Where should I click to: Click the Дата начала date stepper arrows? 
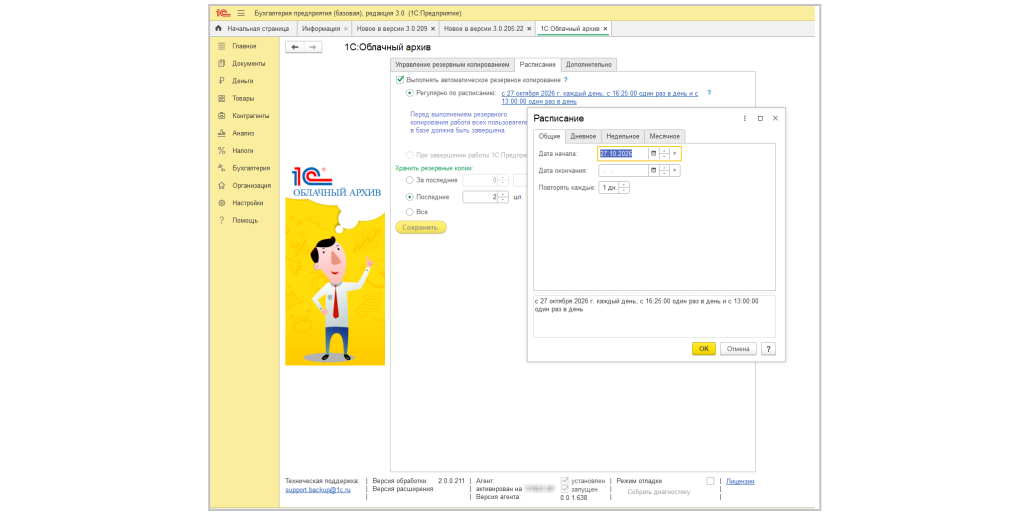pyautogui.click(x=664, y=153)
